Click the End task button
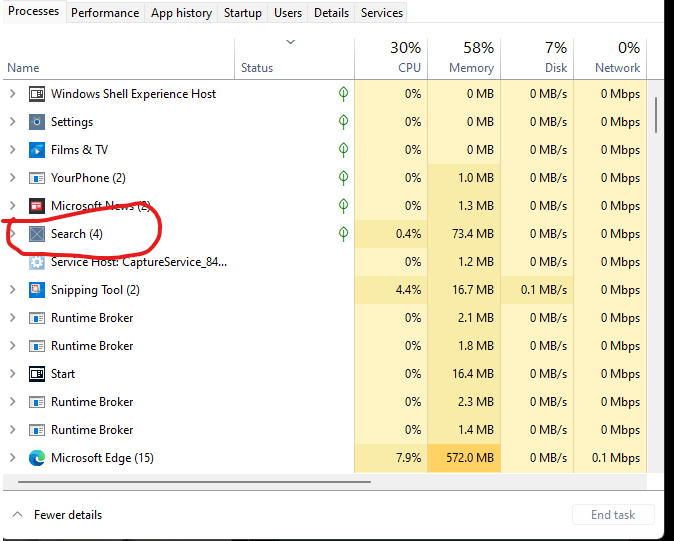 point(613,515)
